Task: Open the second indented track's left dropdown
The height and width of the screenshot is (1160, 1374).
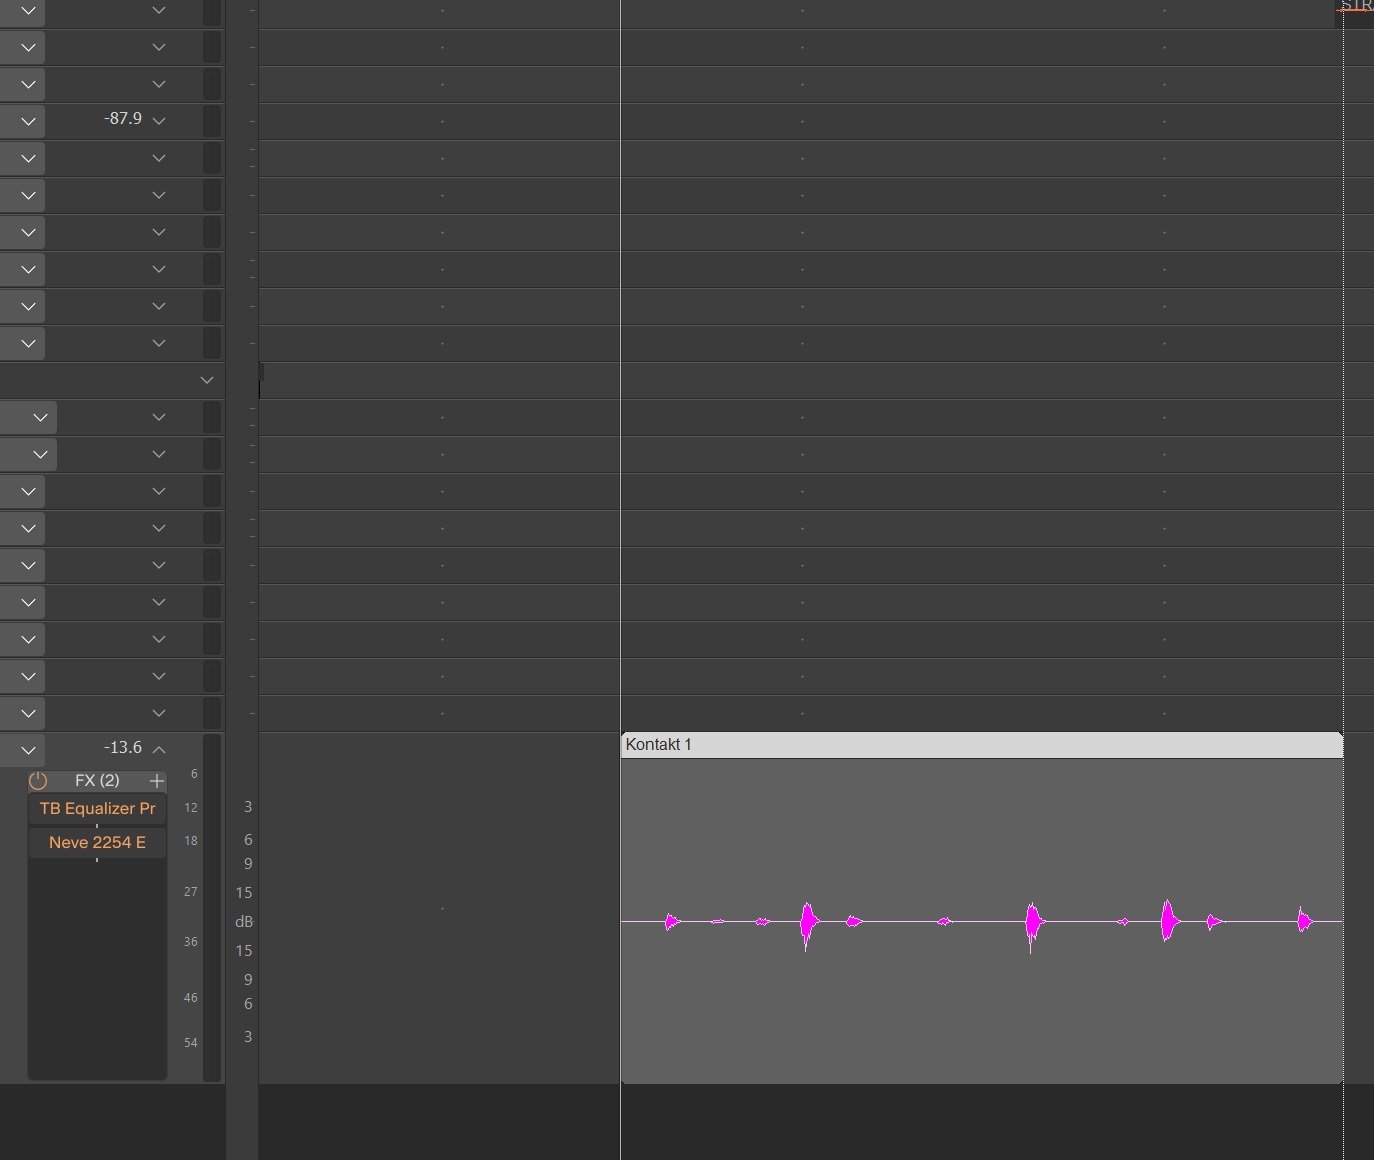Action: [40, 454]
